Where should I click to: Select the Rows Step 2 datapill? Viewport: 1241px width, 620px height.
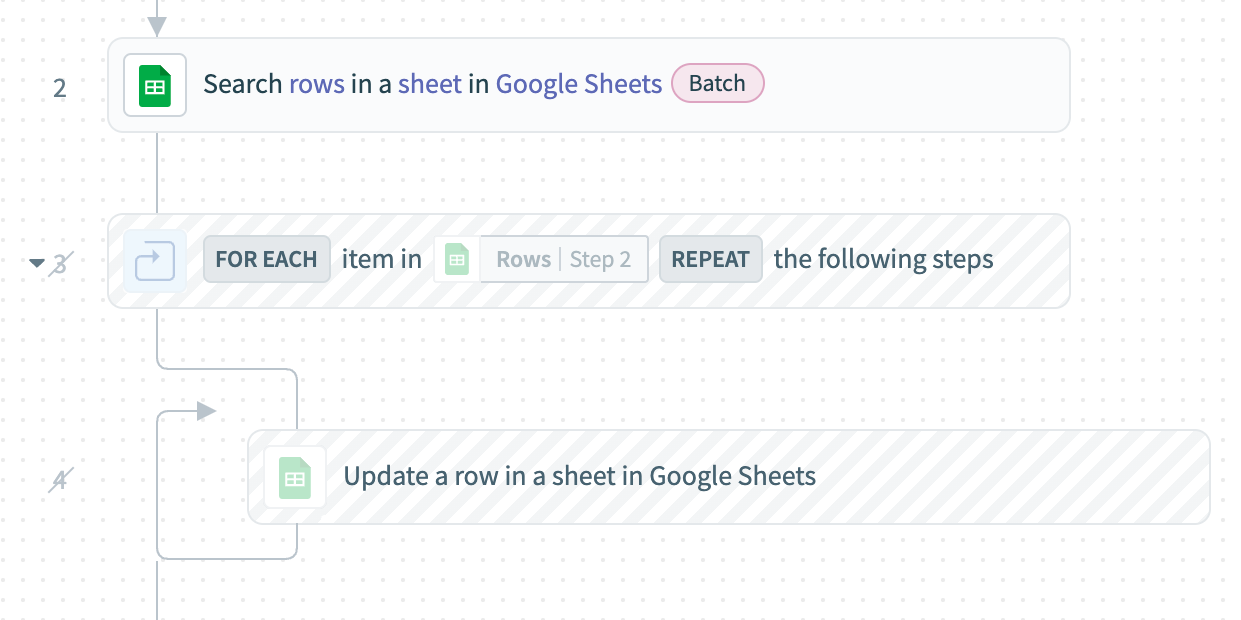pyautogui.click(x=563, y=260)
